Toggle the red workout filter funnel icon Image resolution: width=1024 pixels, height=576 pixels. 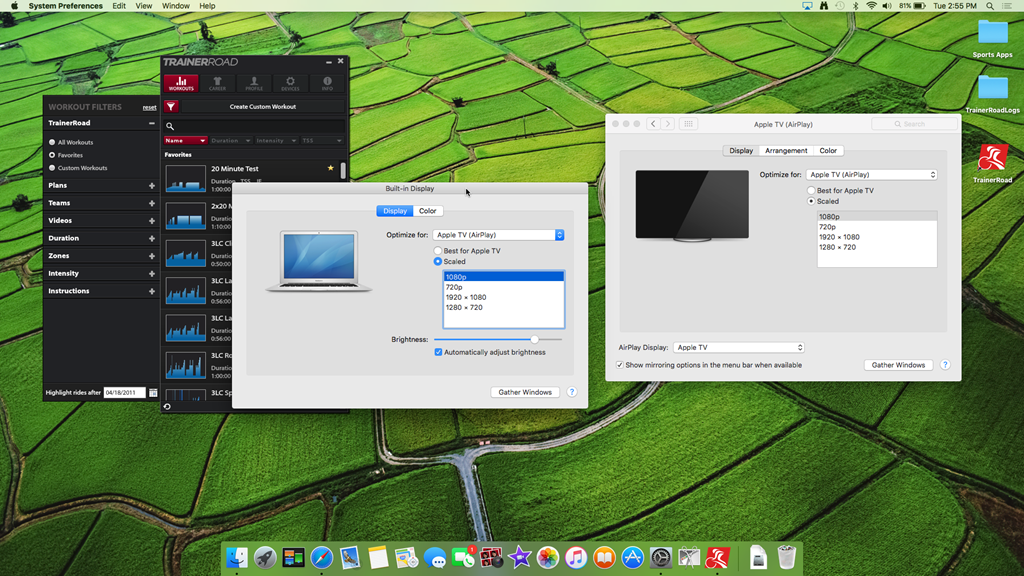[x=171, y=106]
